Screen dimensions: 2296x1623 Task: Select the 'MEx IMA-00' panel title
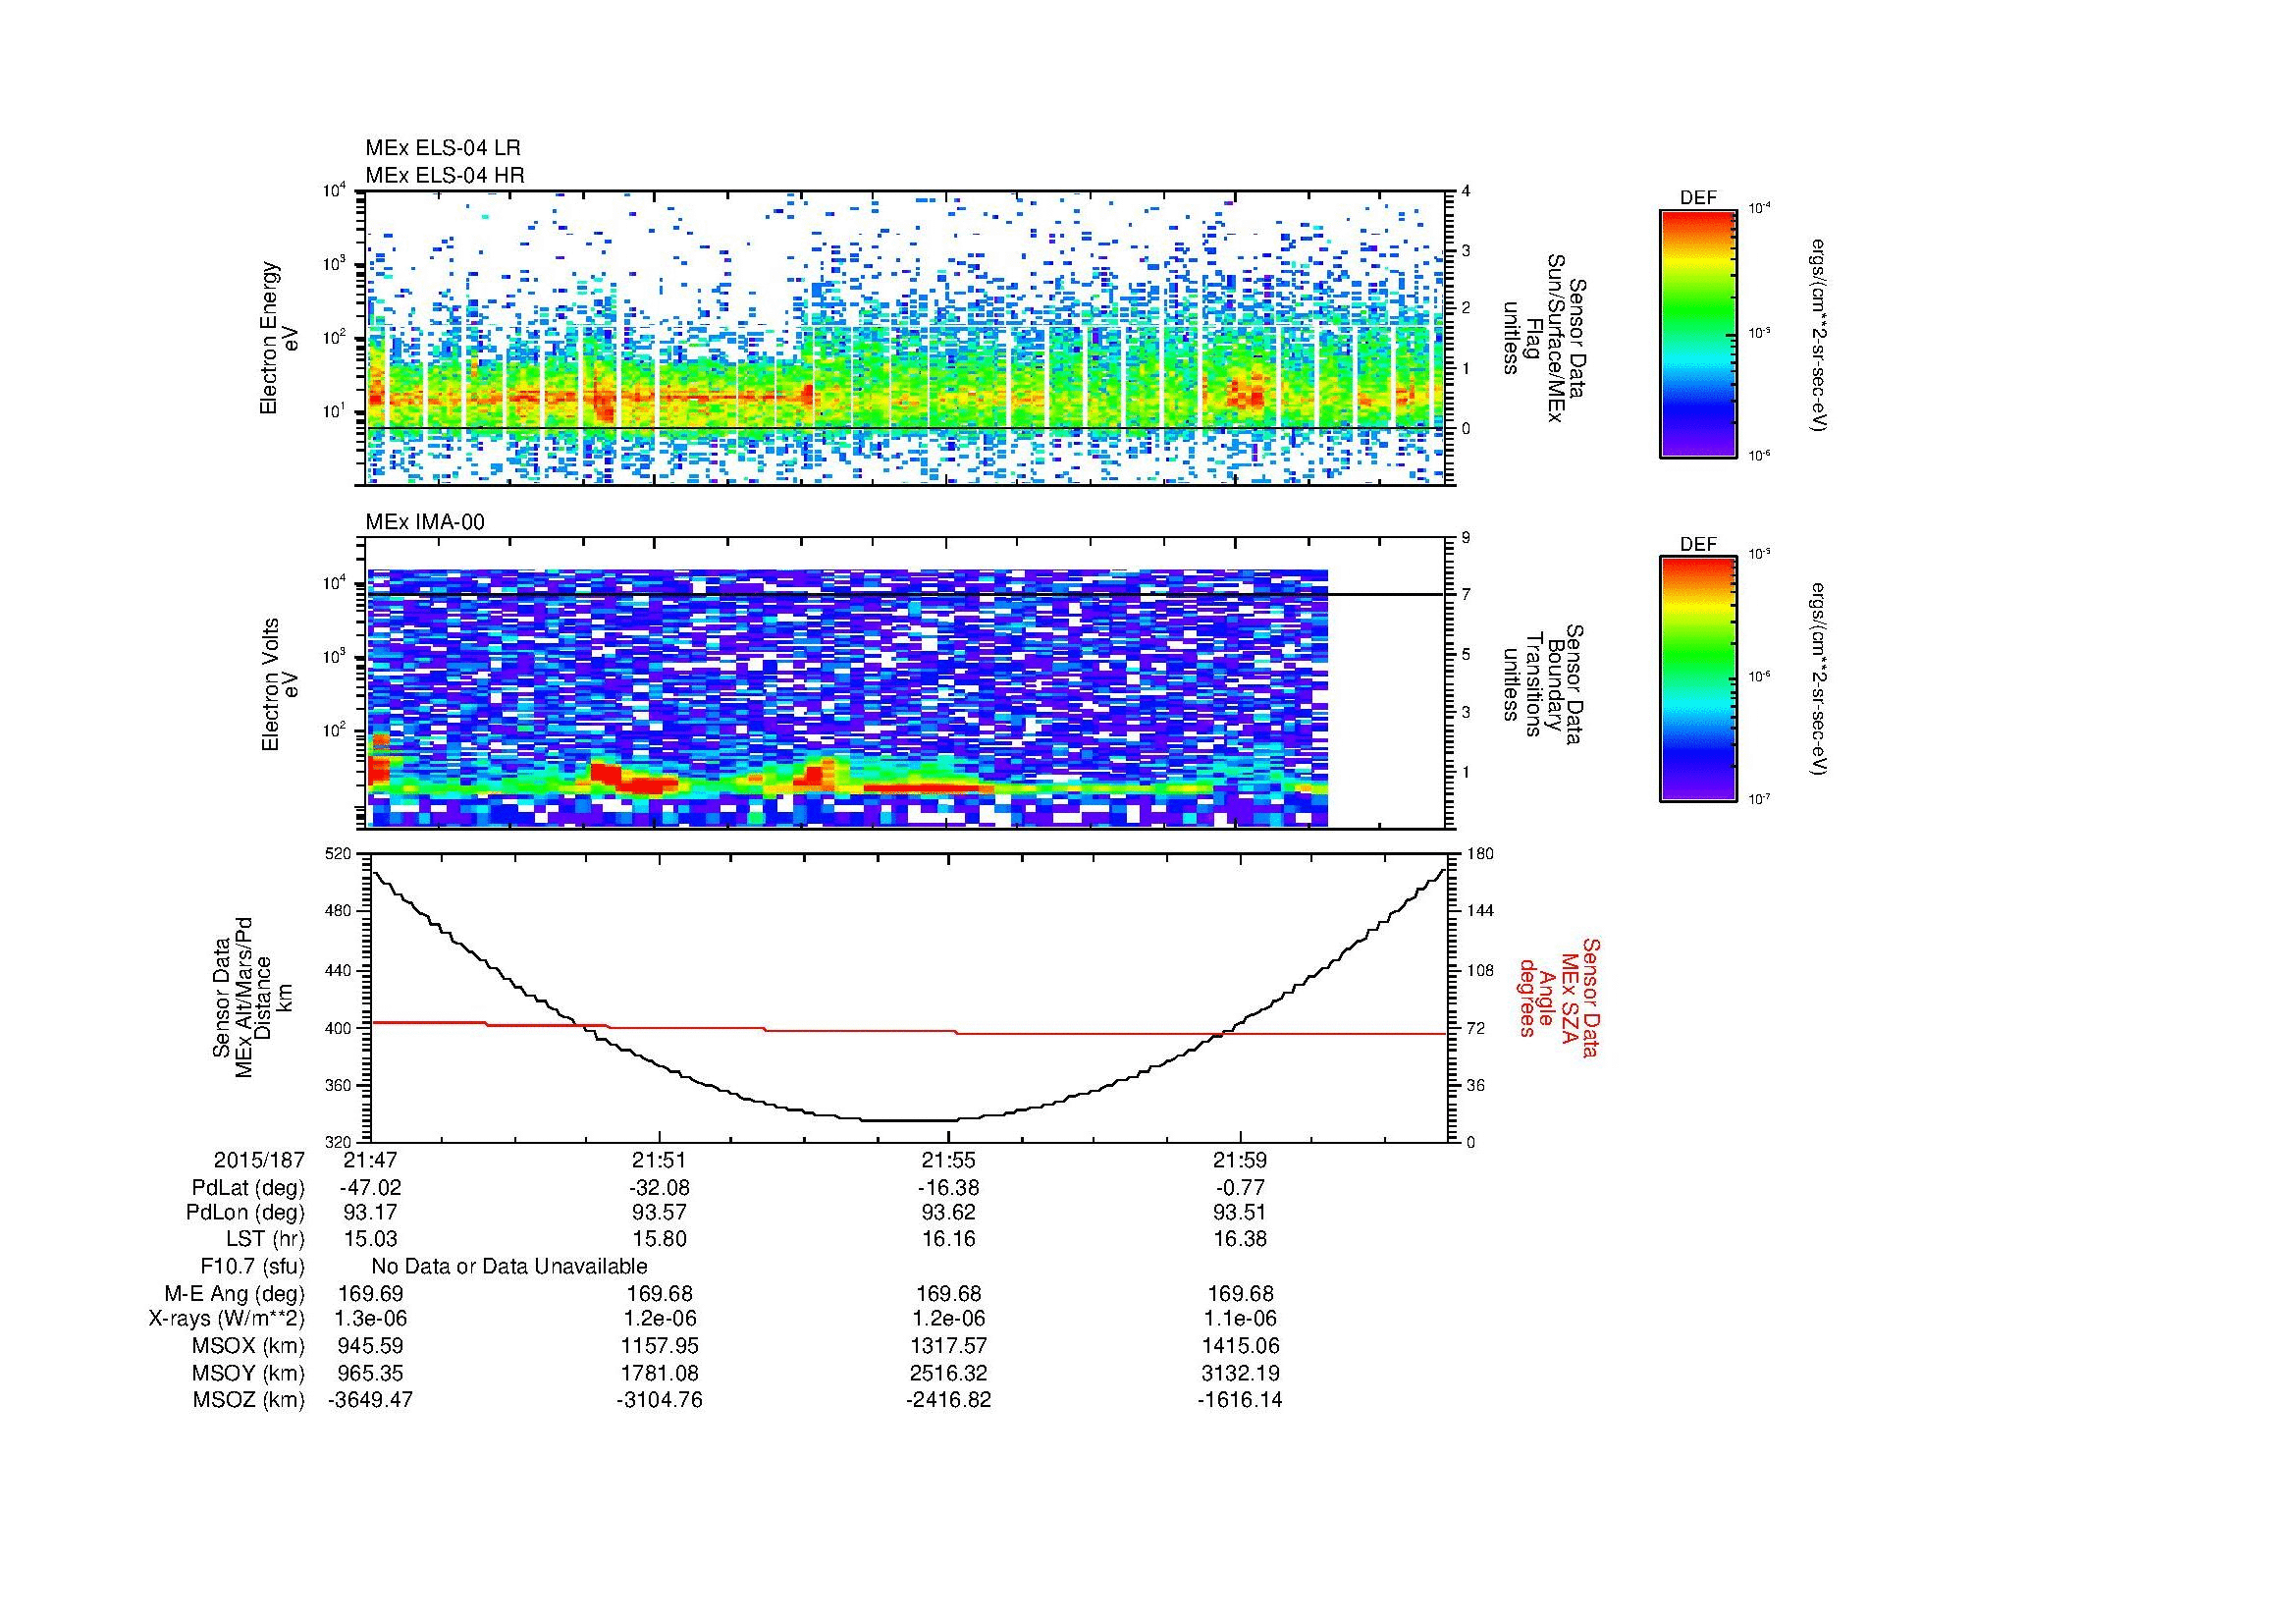pos(425,522)
